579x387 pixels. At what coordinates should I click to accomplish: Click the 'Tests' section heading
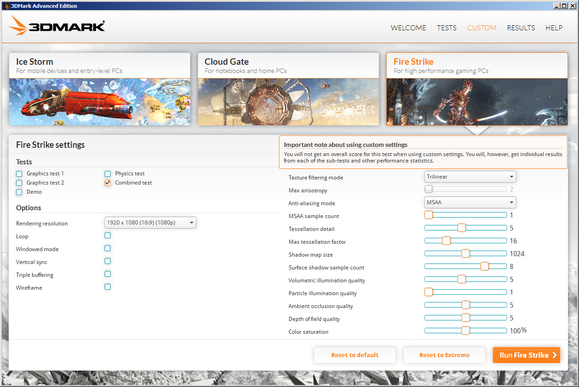click(24, 162)
